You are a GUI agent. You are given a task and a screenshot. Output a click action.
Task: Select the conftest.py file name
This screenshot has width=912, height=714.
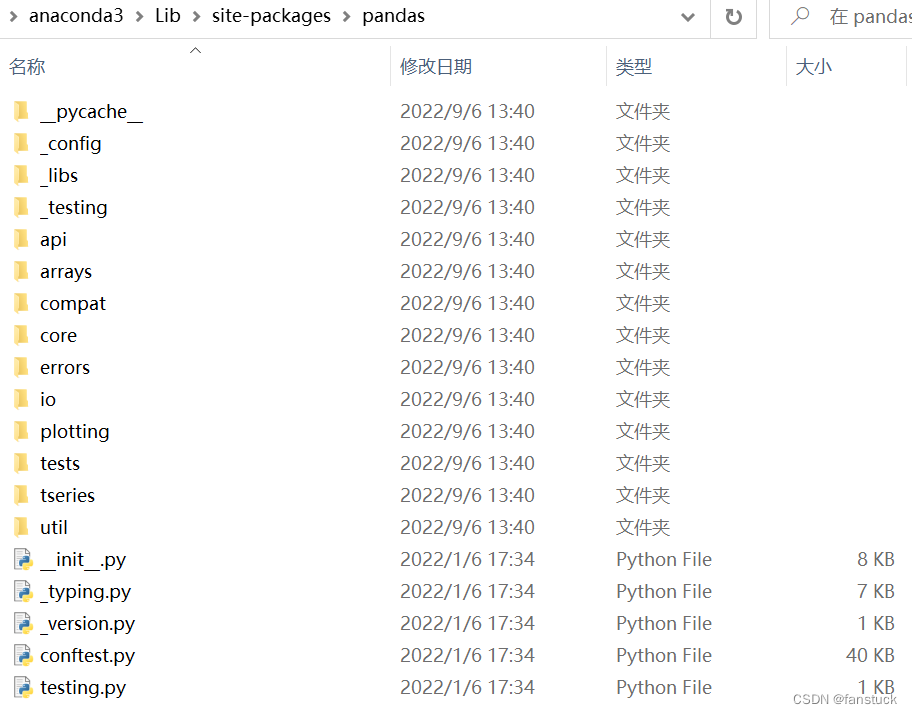87,655
